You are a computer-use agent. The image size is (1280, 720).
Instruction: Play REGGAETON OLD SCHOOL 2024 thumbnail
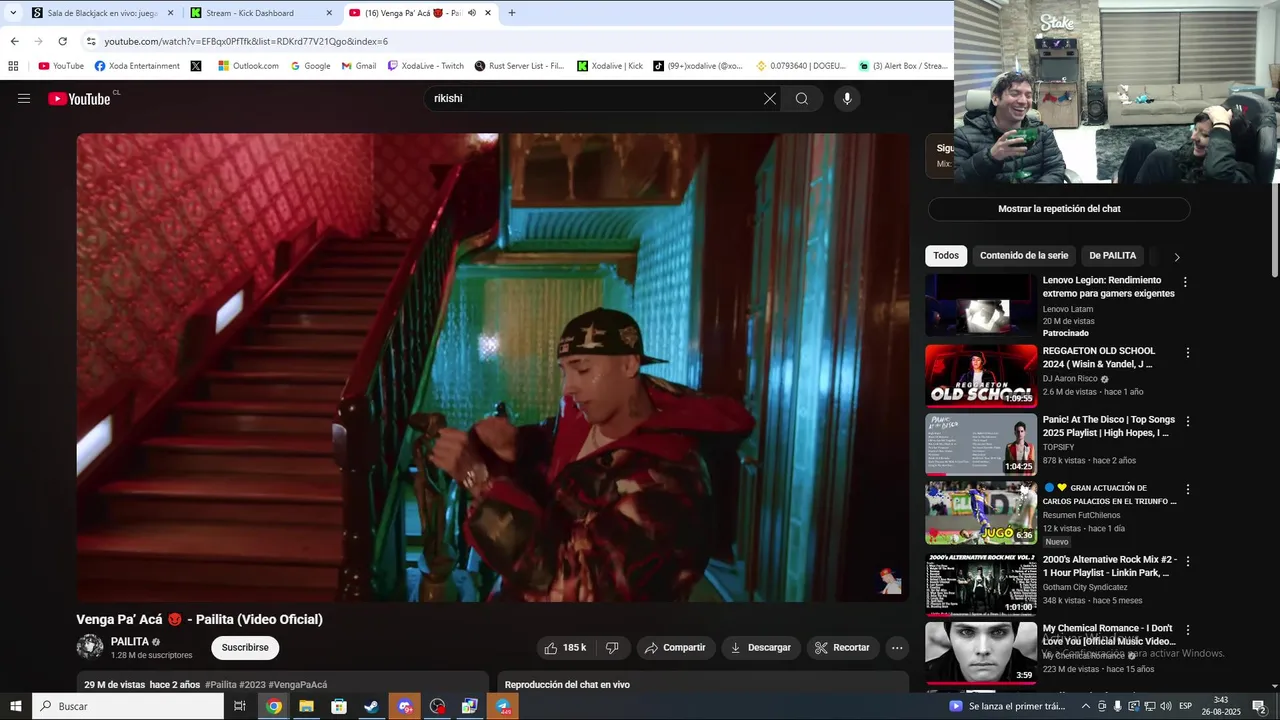click(x=981, y=375)
